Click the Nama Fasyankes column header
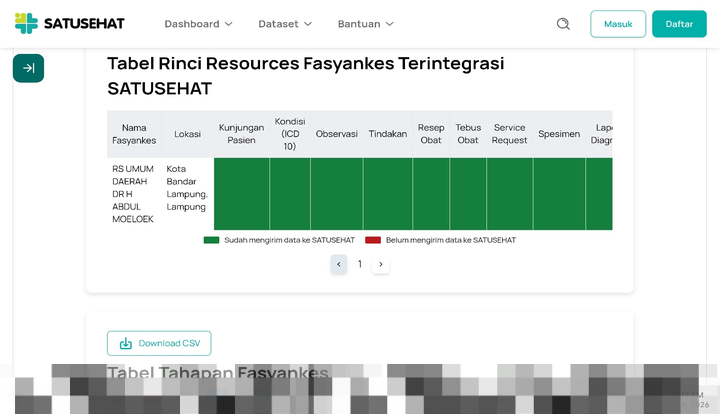The image size is (720, 414). pos(134,134)
